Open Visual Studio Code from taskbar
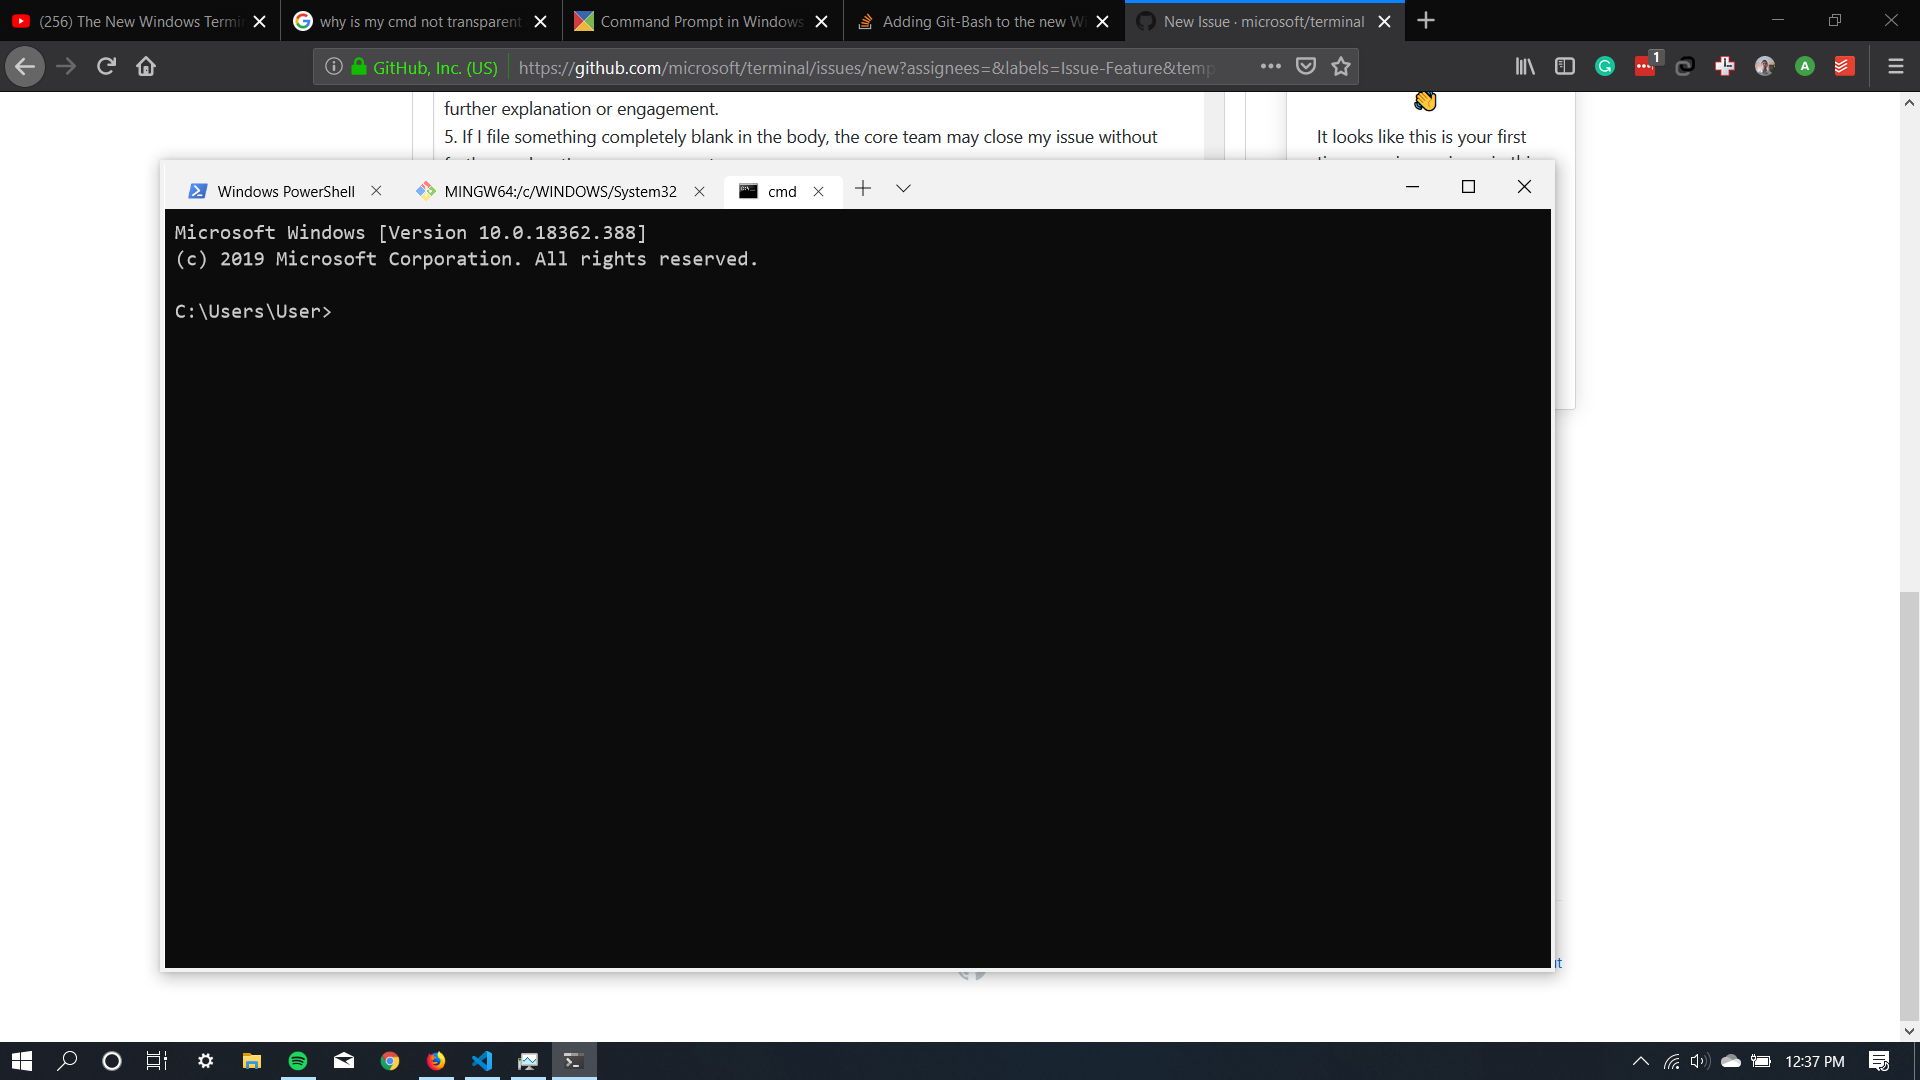 (x=482, y=1061)
